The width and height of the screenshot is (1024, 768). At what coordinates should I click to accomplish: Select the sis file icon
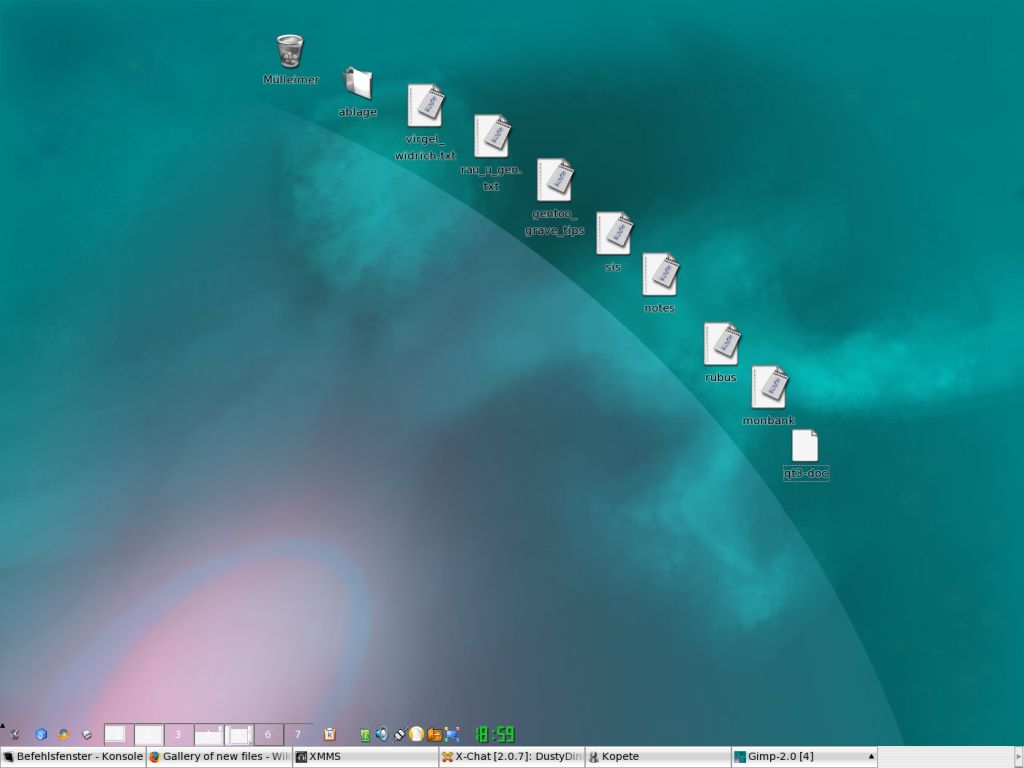614,233
